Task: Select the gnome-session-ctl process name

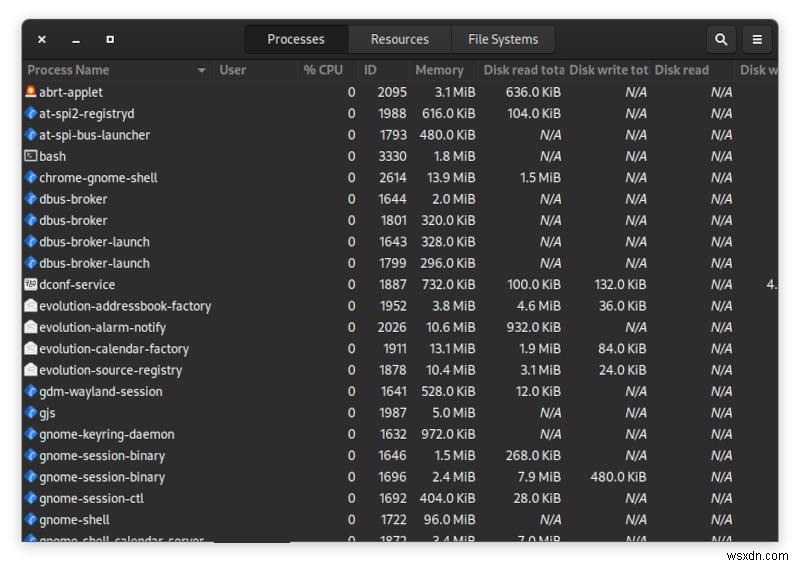Action: point(91,499)
